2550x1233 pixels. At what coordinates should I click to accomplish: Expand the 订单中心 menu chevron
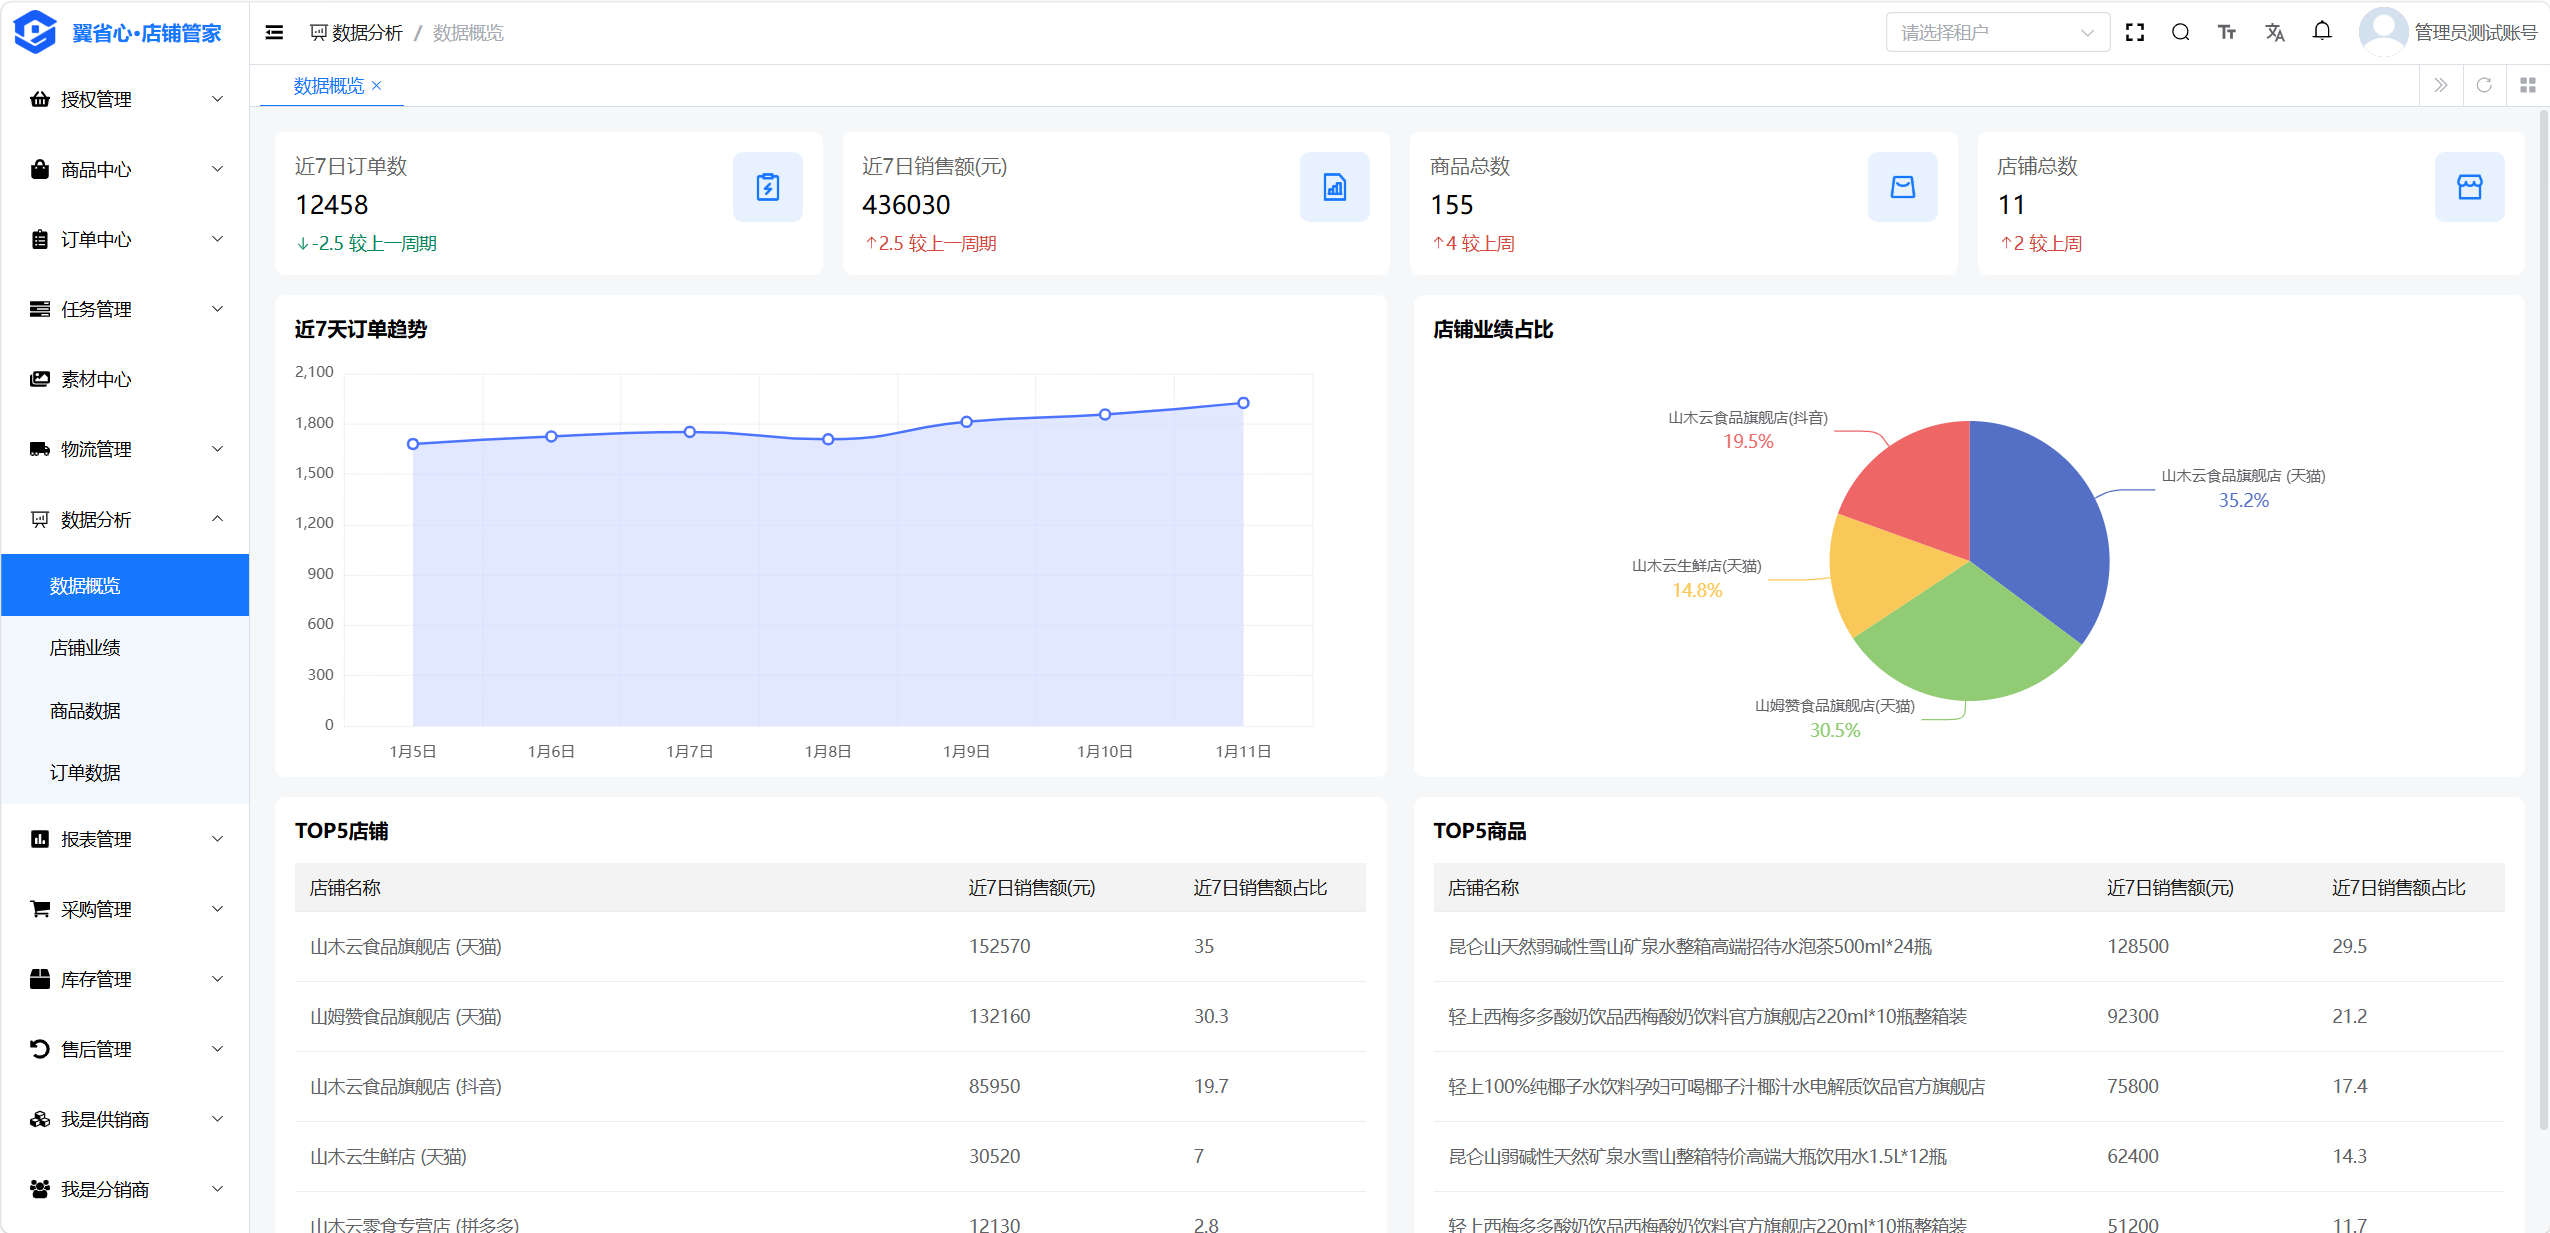218,239
